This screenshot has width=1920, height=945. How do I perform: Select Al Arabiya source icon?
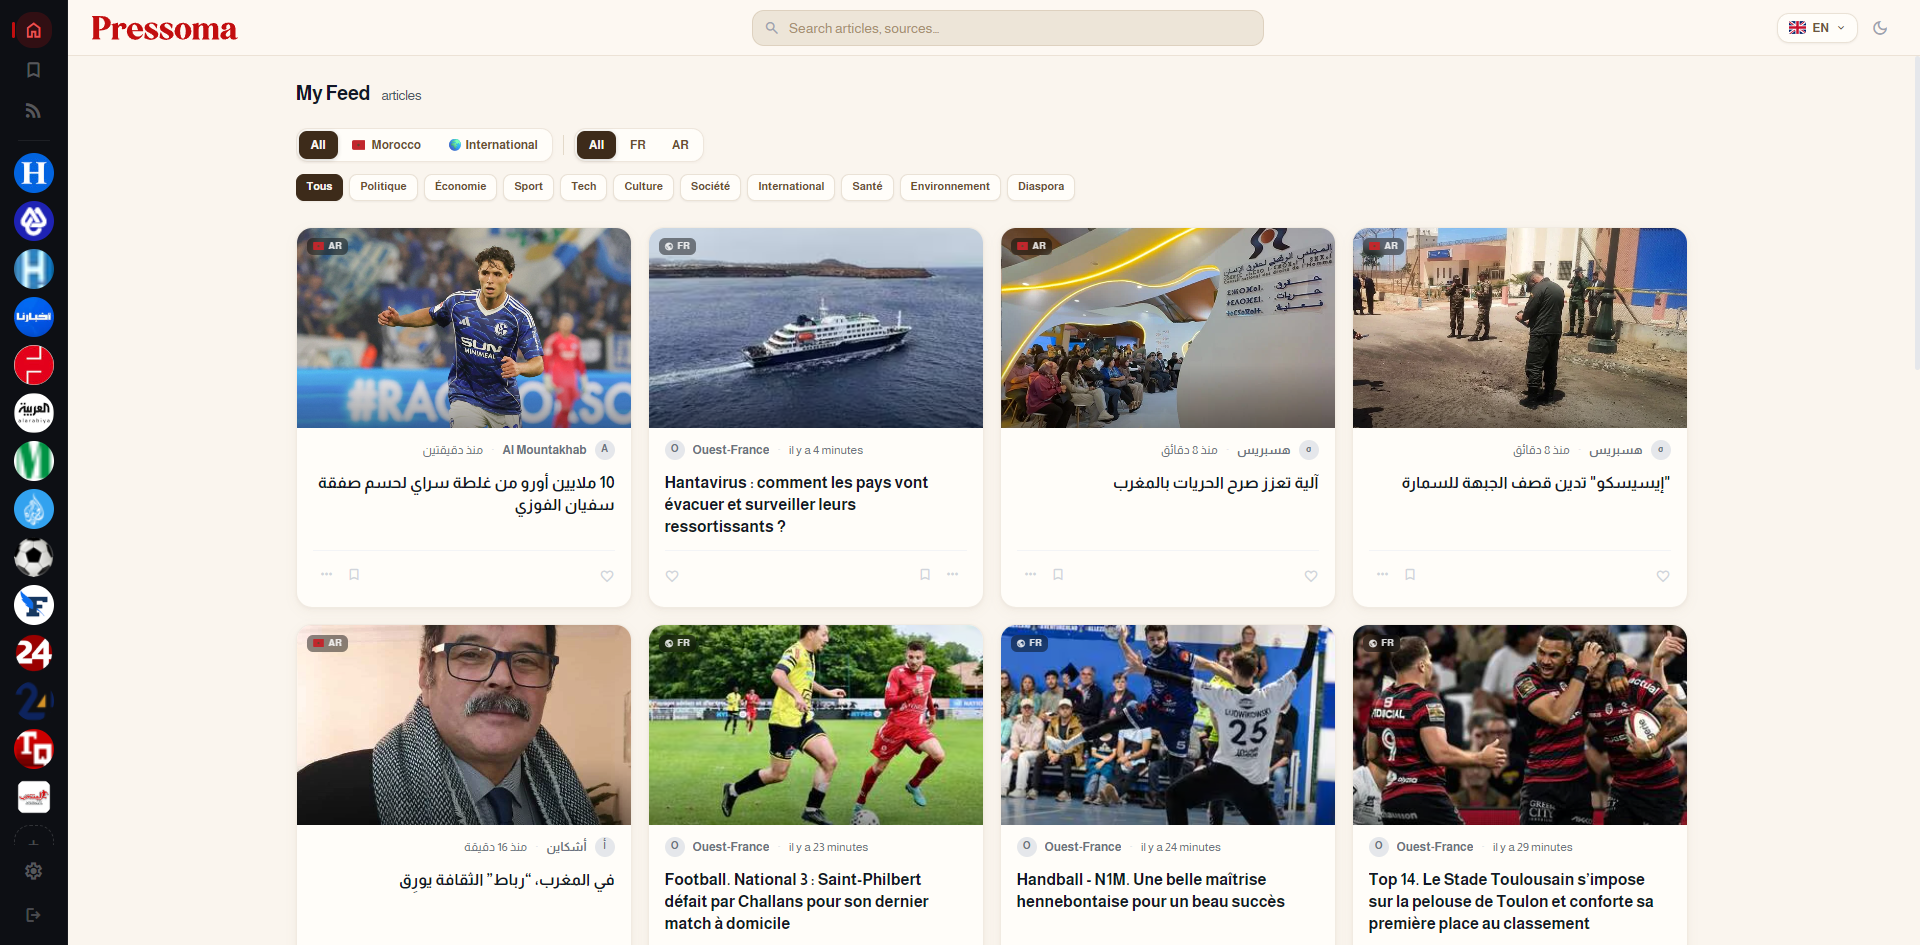34,413
